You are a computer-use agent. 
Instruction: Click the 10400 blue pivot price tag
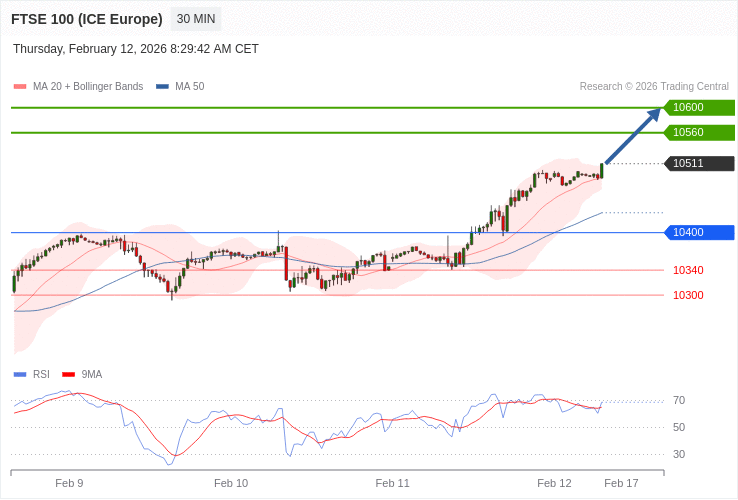tap(699, 233)
